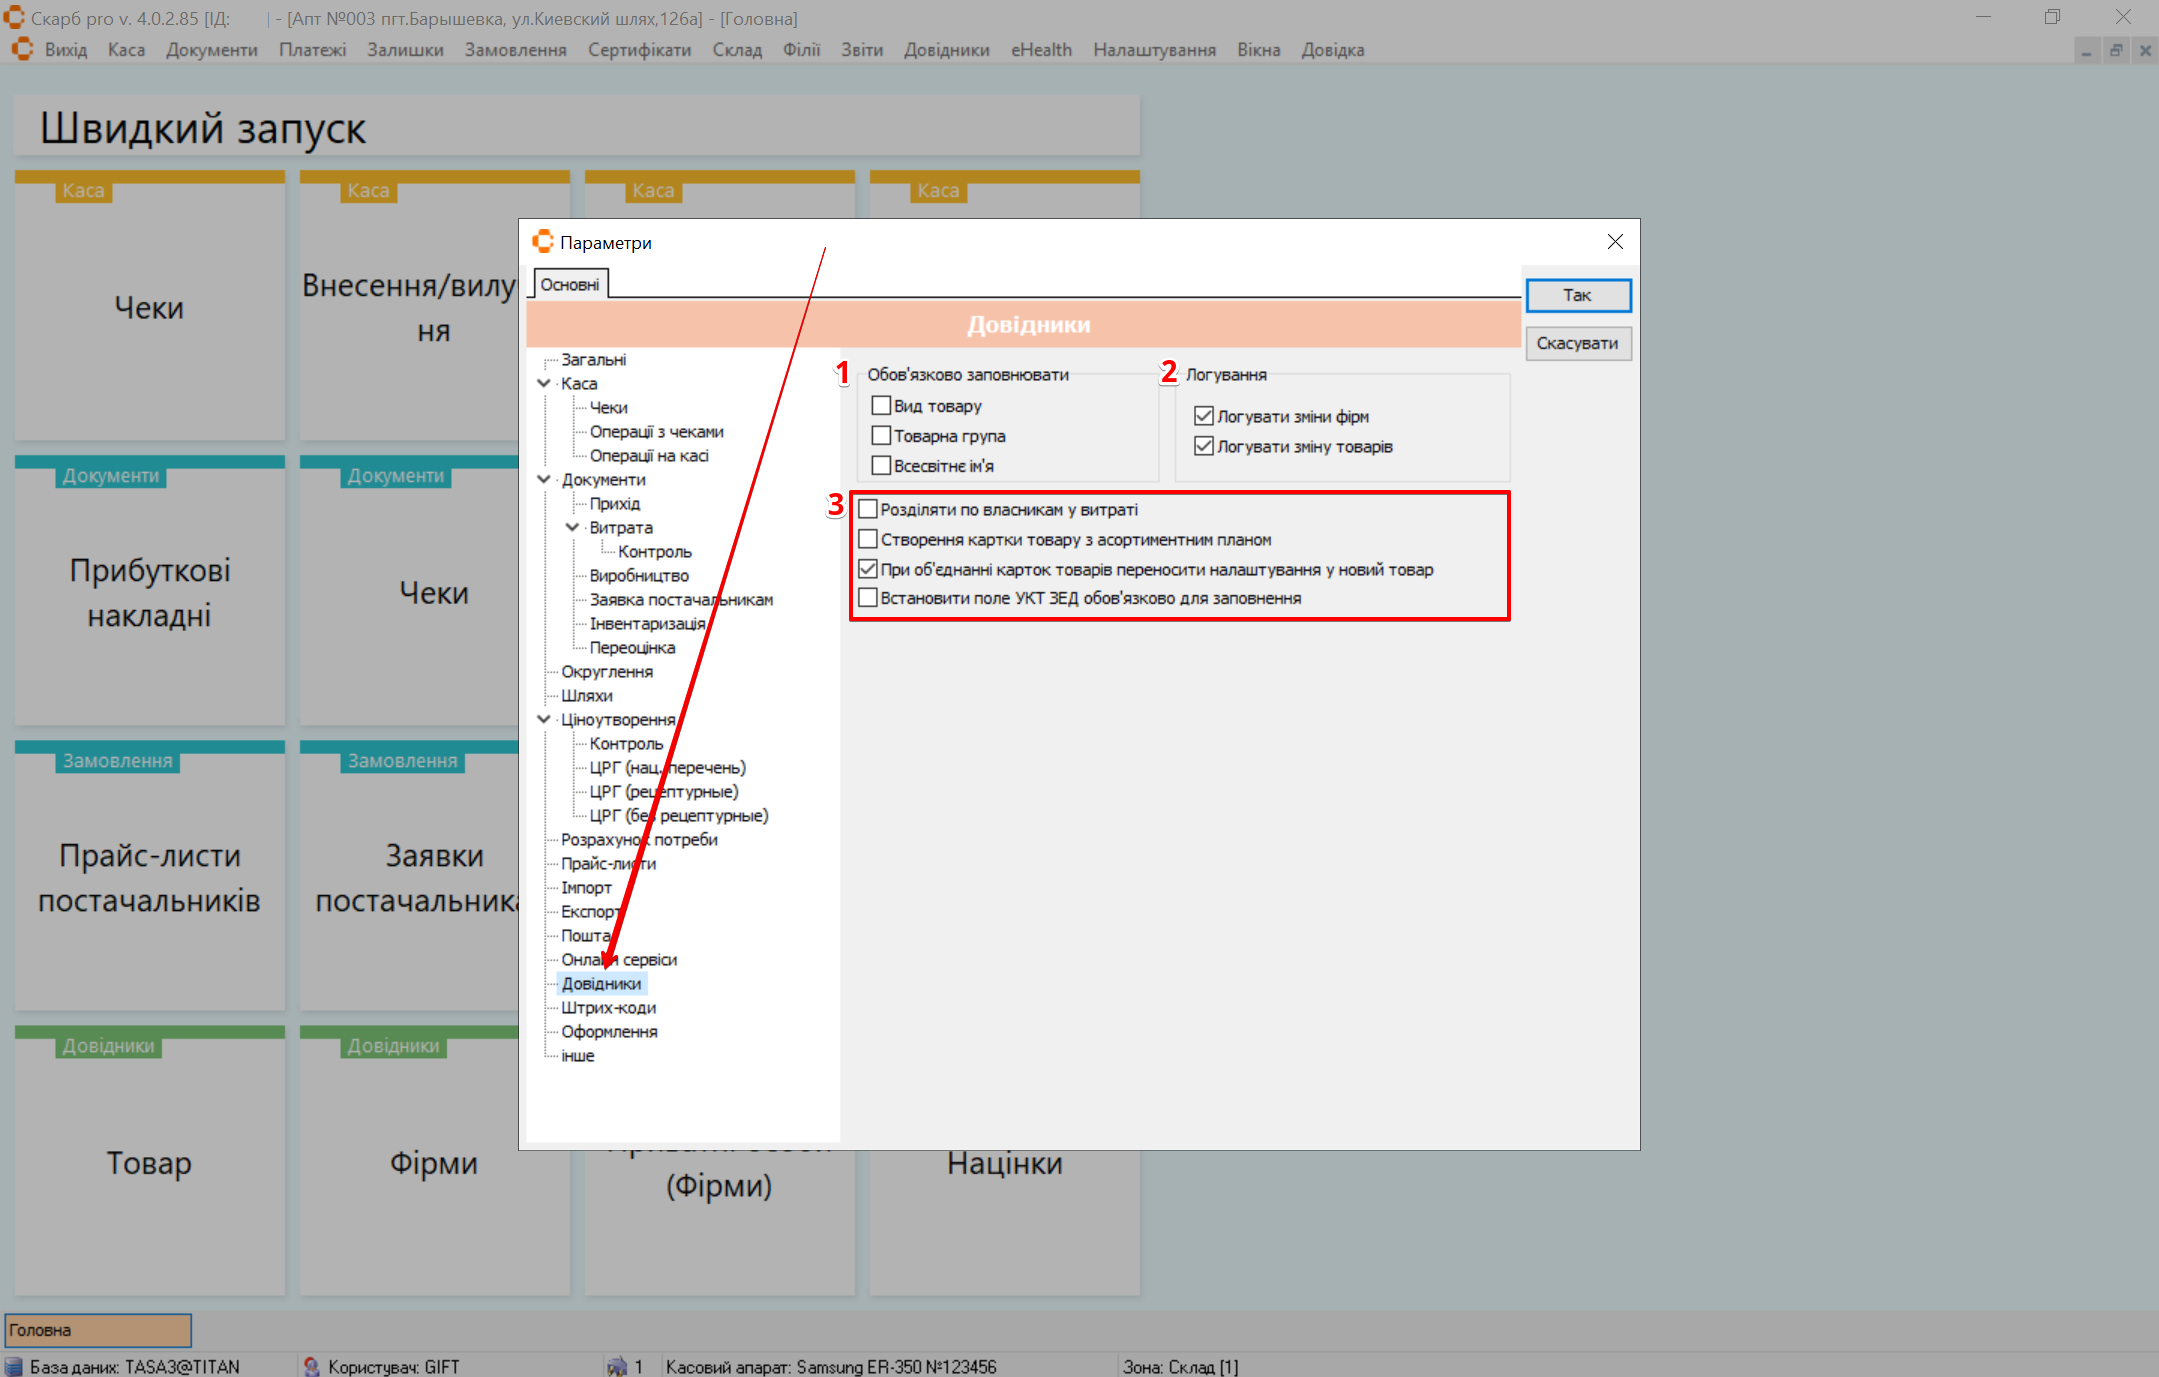
Task: Check Встановити поле УКТ ЗЕД обов'язково
Action: point(868,598)
